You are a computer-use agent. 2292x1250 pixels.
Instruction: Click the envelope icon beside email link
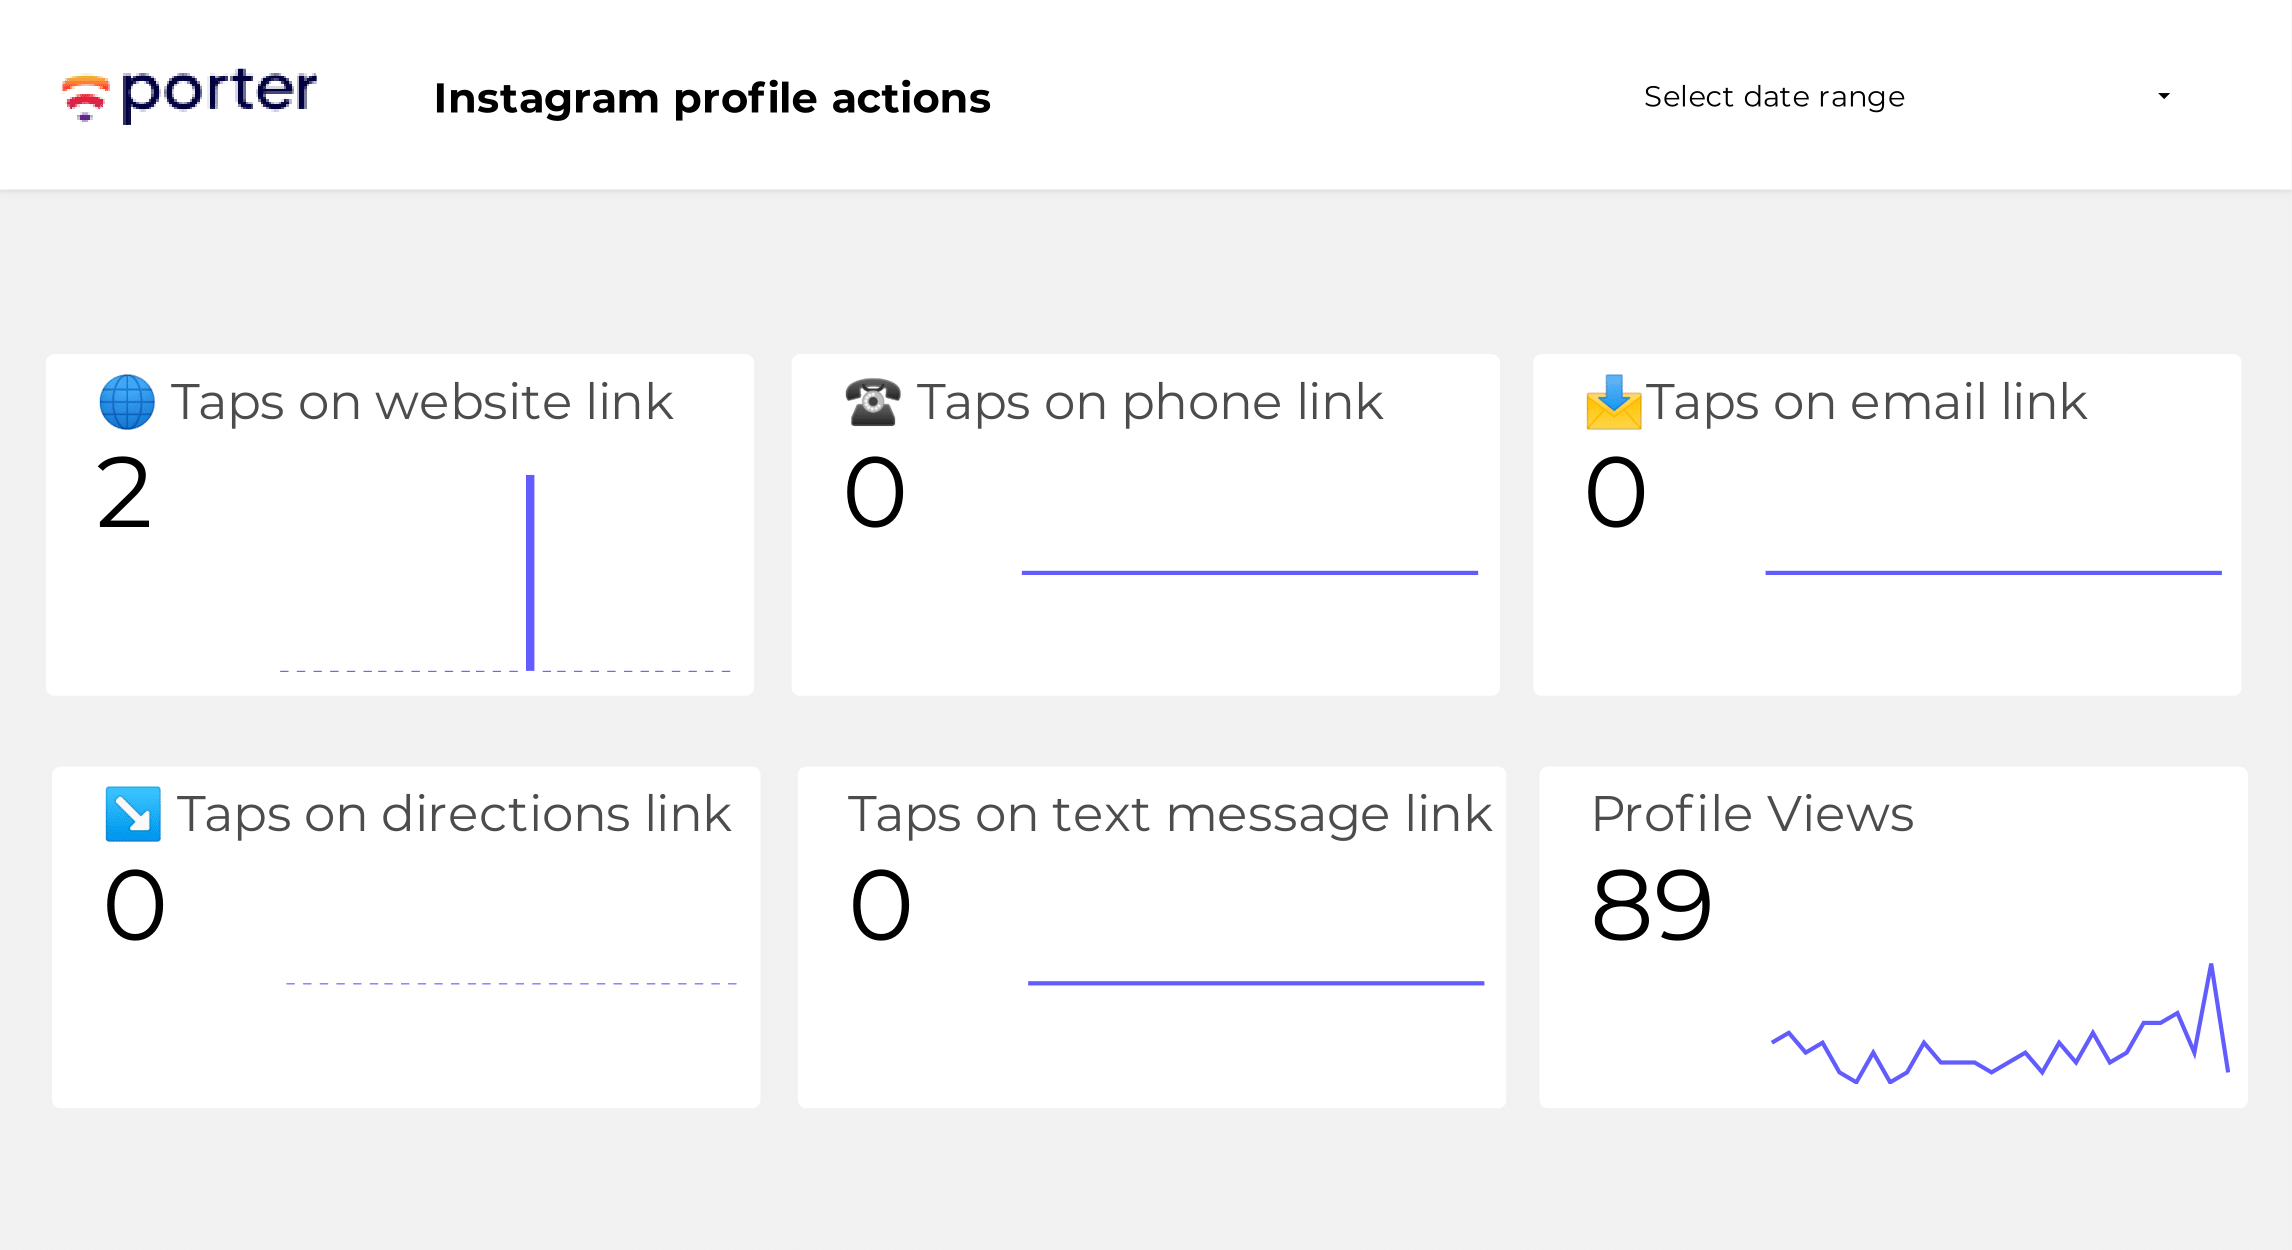click(1614, 402)
